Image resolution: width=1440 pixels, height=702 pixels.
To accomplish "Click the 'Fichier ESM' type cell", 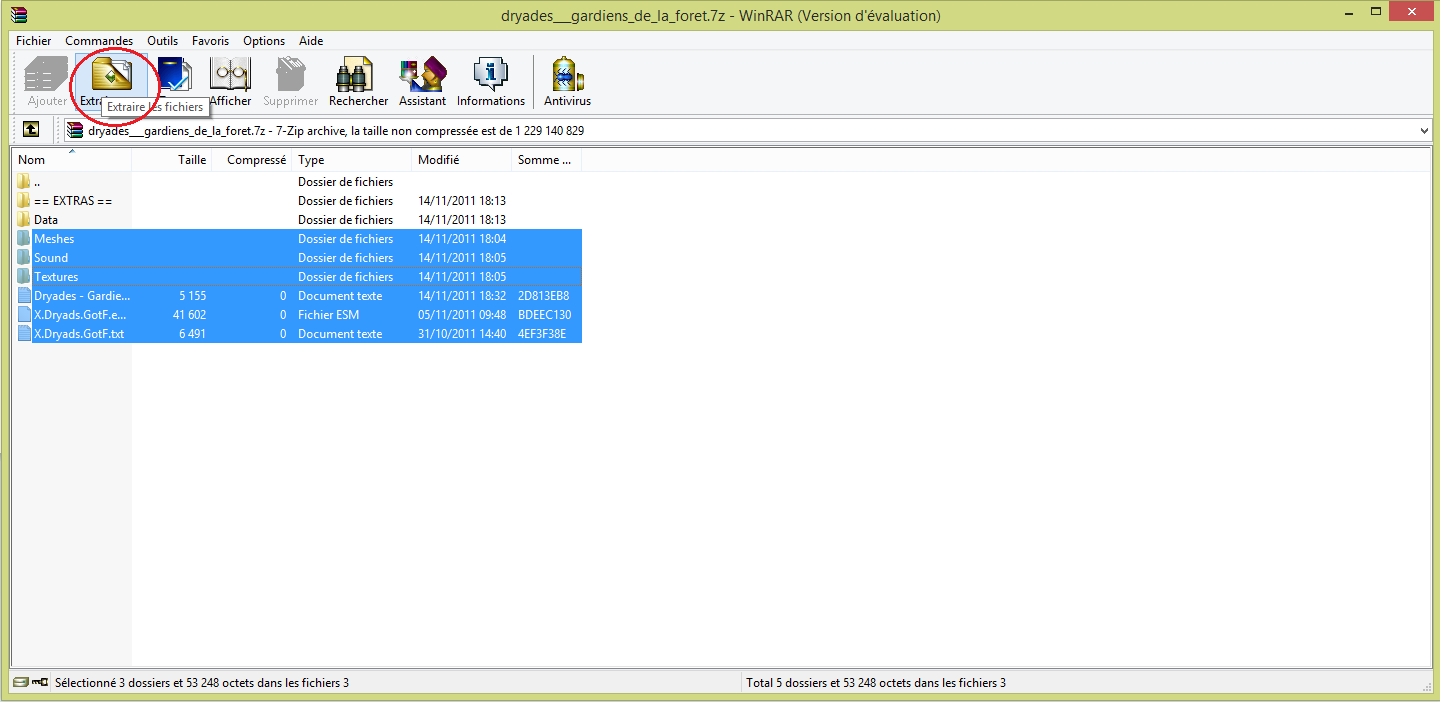I will [x=329, y=315].
